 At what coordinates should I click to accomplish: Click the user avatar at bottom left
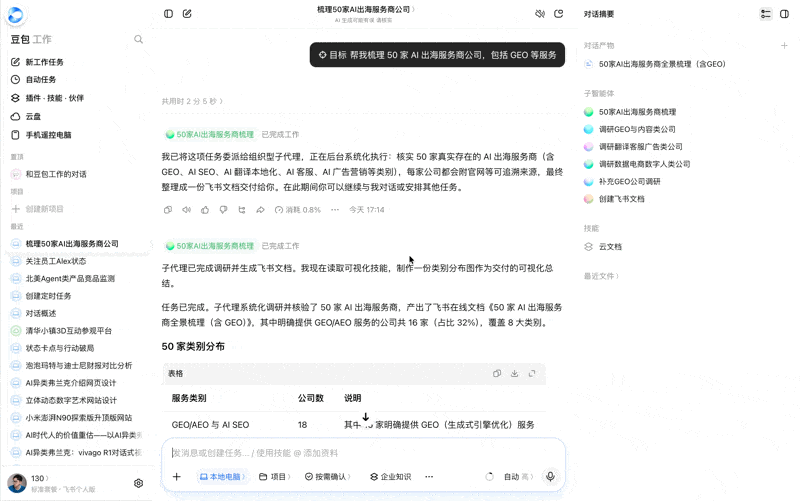pos(17,483)
